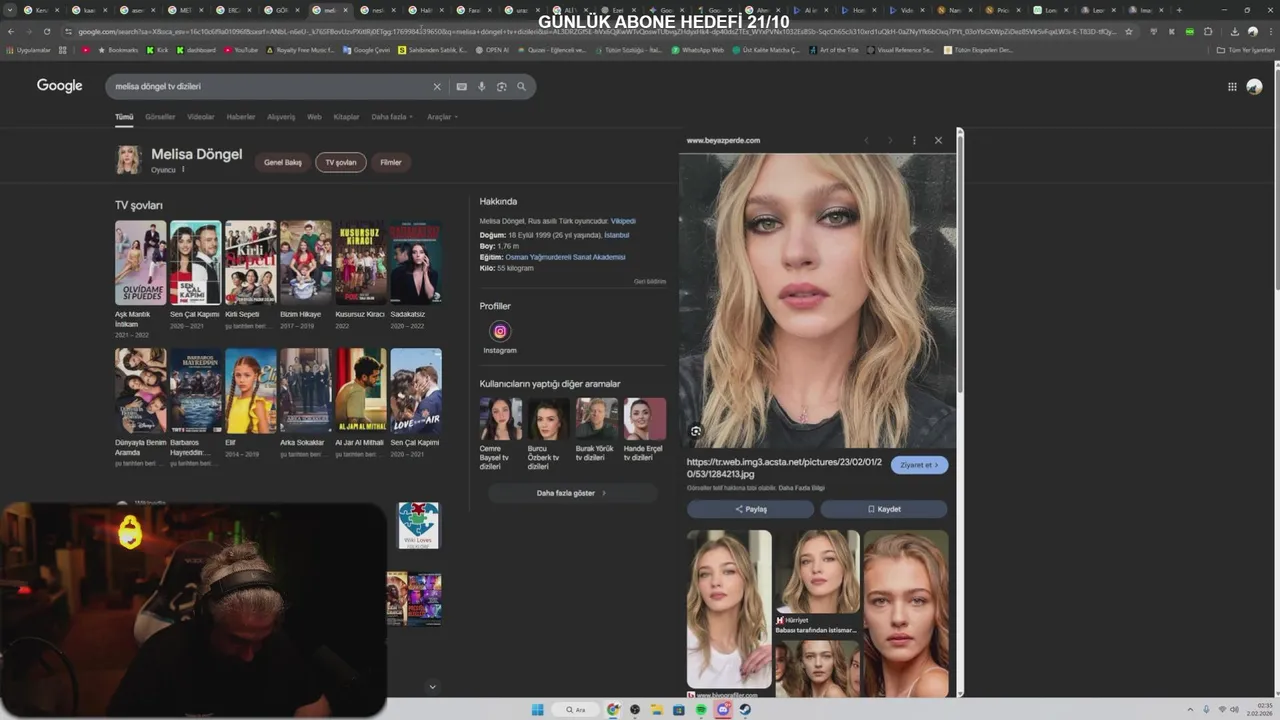Search inside image with the Lens icon
This screenshot has width=1280, height=720.
[x=696, y=431]
